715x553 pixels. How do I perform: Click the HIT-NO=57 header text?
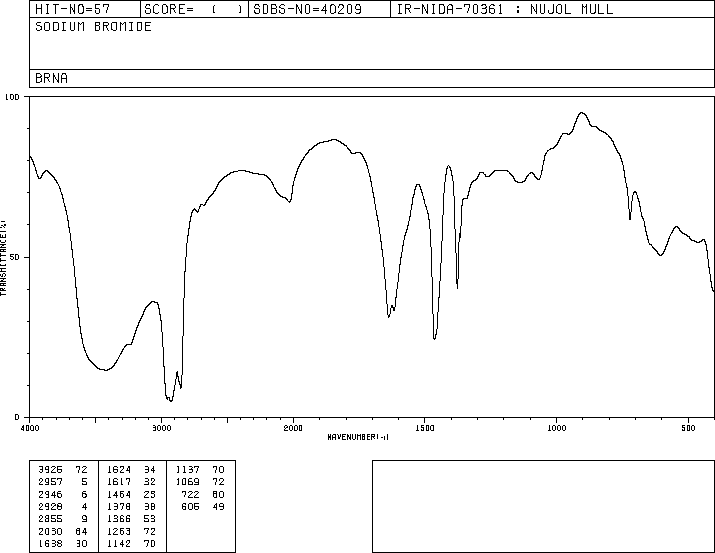click(x=73, y=9)
